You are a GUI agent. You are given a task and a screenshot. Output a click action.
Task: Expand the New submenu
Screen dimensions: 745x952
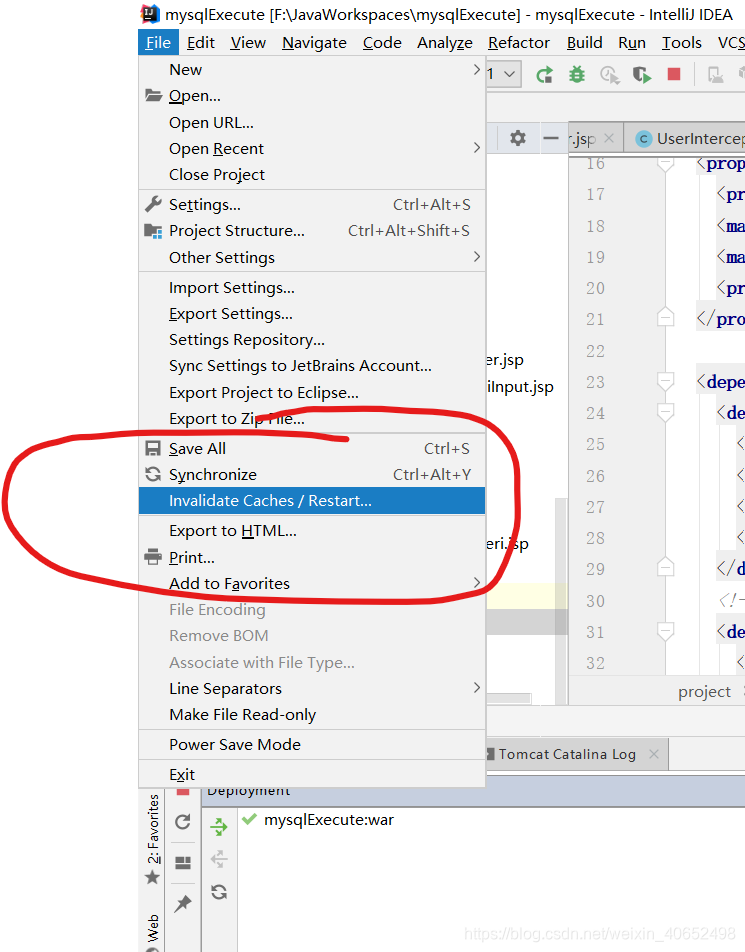pyautogui.click(x=477, y=70)
